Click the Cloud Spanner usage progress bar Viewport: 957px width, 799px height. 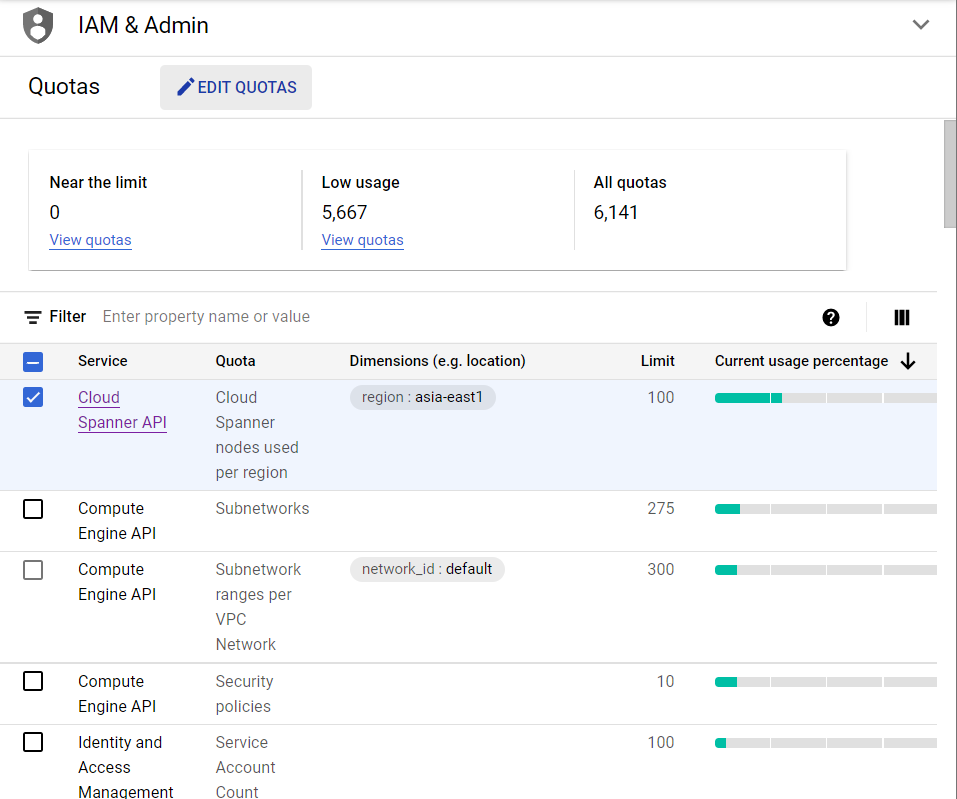pyautogui.click(x=824, y=398)
